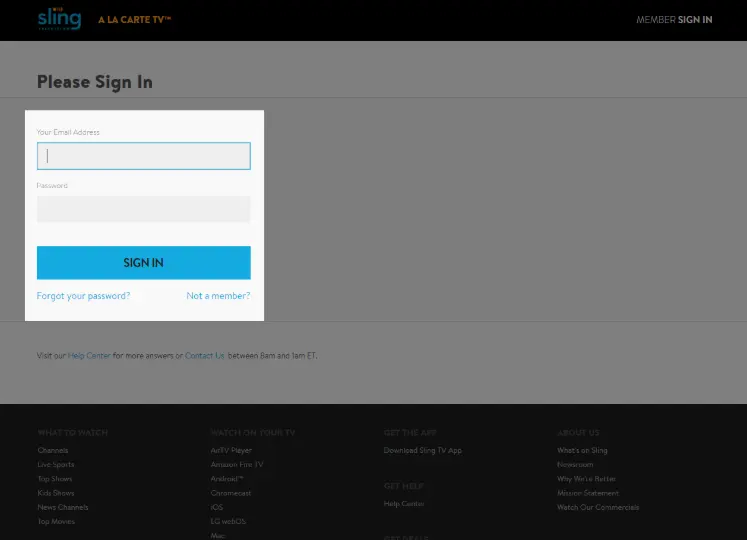Open the Why We're Better footer link
This screenshot has width=747, height=540.
click(x=586, y=479)
